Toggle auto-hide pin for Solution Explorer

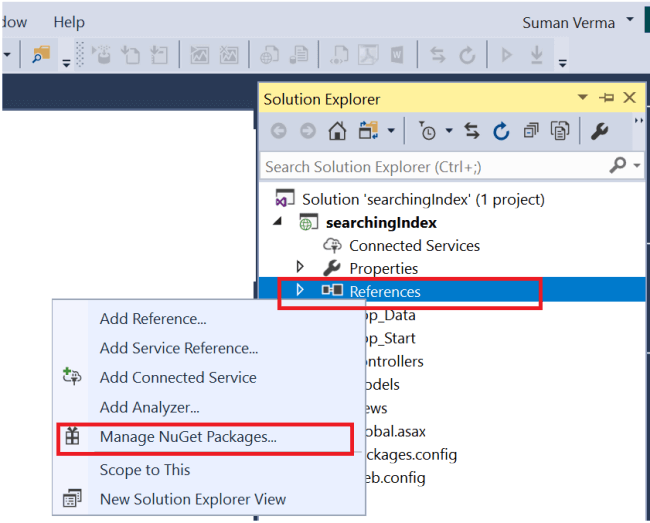coord(606,98)
